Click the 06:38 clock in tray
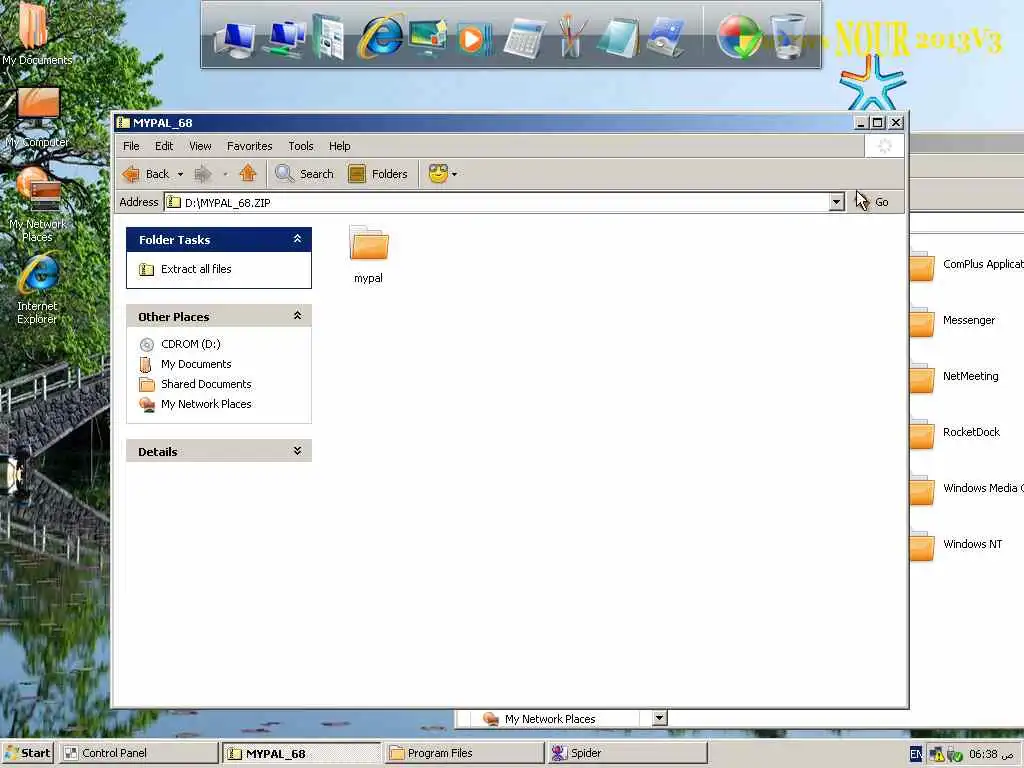This screenshot has width=1024, height=768. pyautogui.click(x=984, y=754)
